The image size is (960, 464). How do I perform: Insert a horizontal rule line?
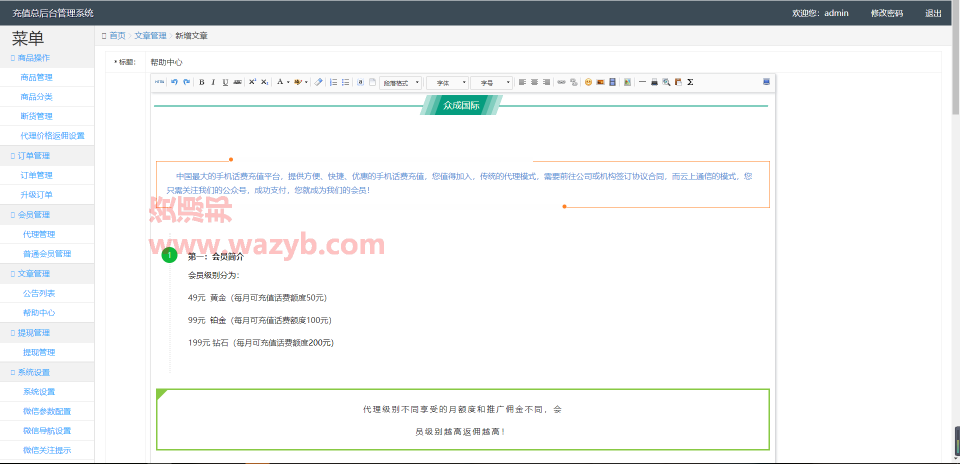click(x=642, y=82)
